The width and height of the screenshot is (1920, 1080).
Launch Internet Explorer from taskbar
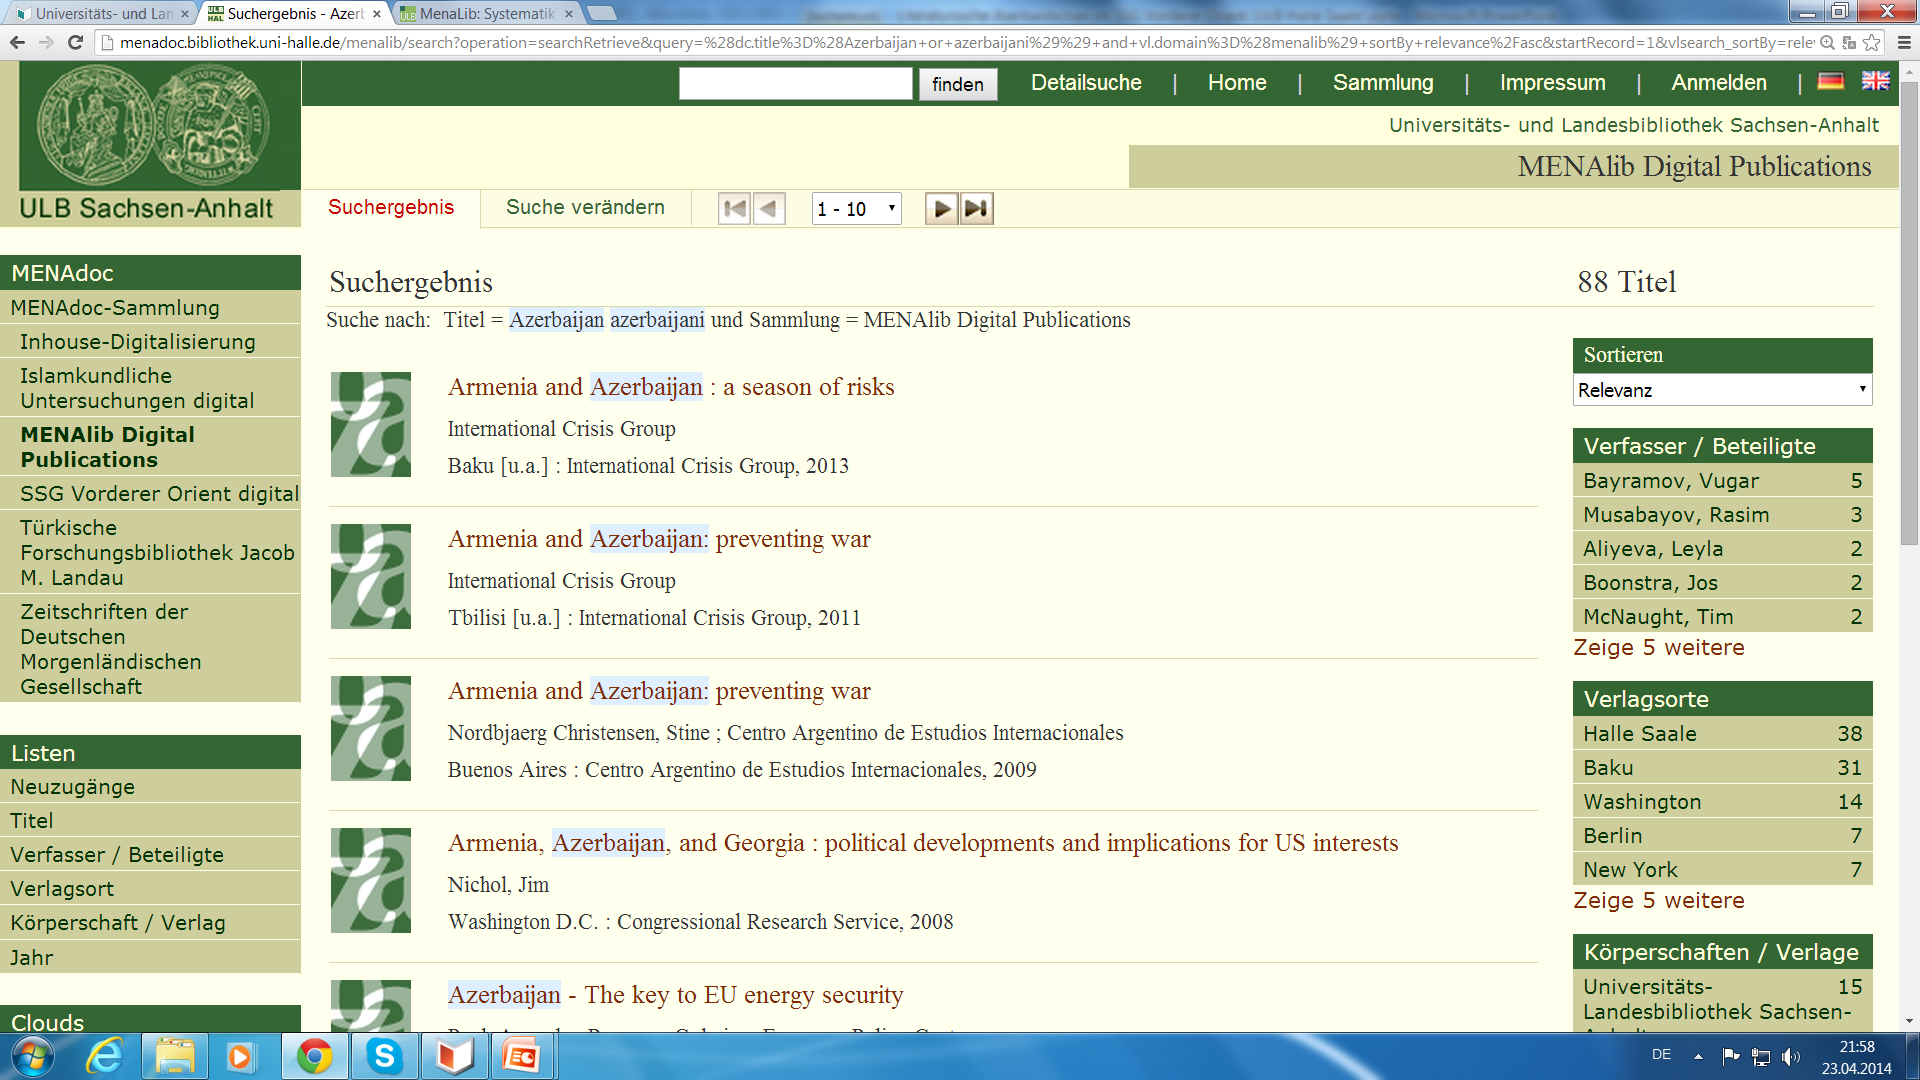(x=104, y=1056)
